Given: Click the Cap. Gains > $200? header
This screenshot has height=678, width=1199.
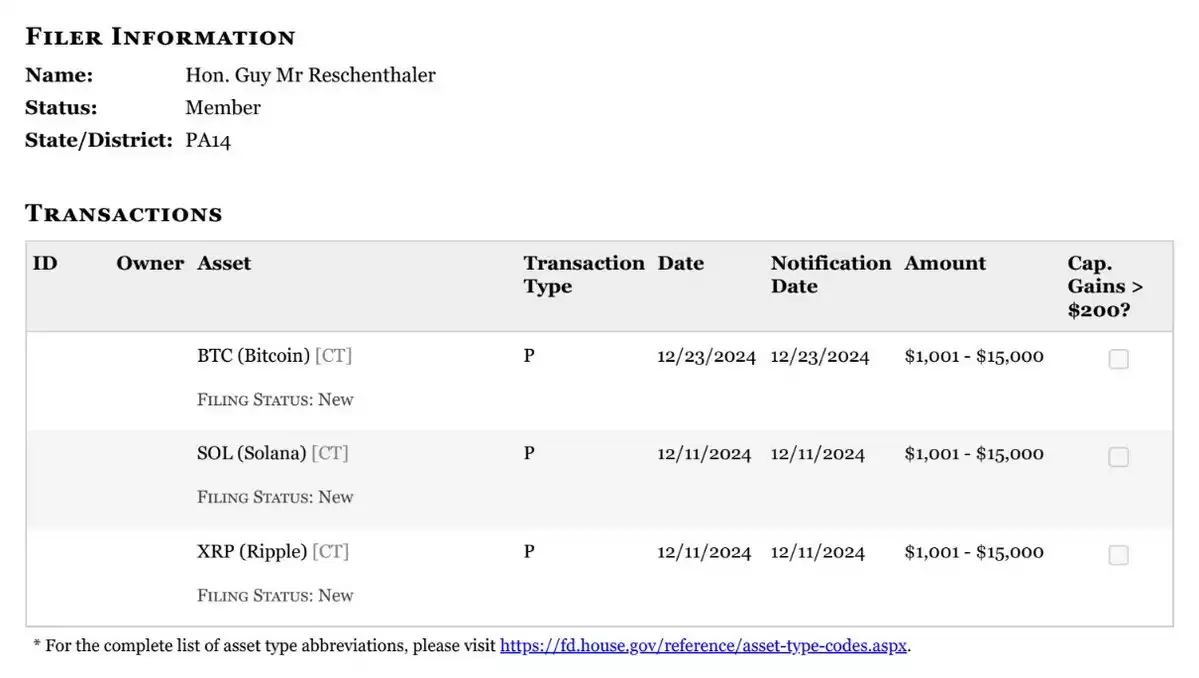Looking at the screenshot, I should [1105, 287].
